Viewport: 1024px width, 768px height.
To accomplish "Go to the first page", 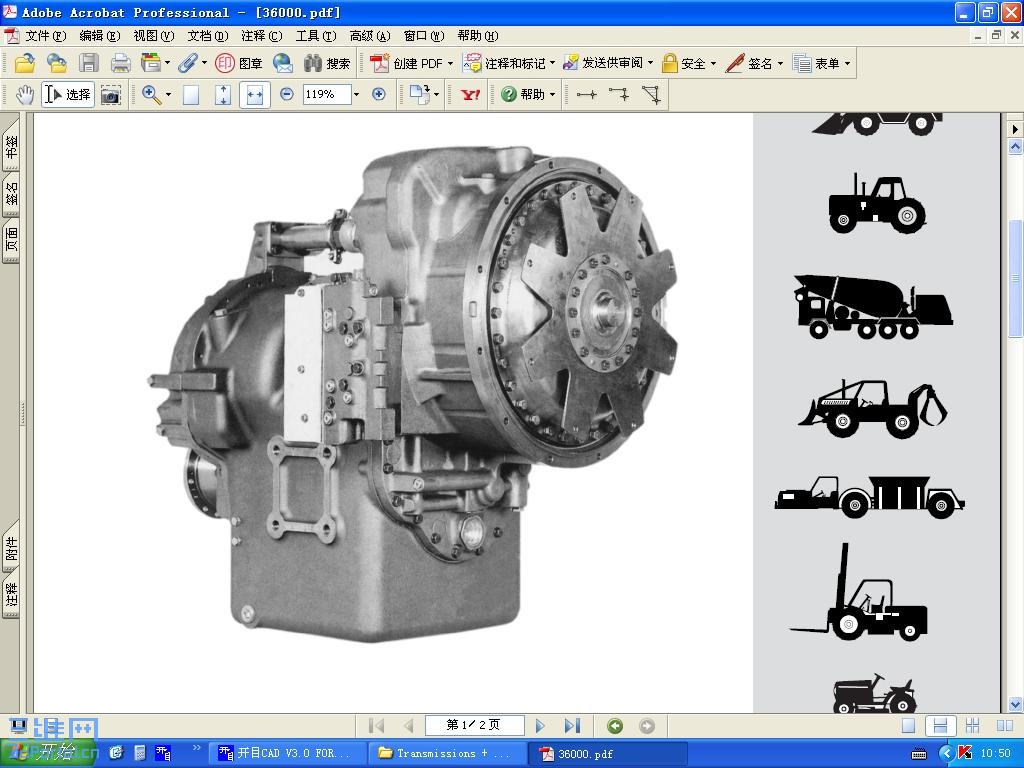I will click(x=376, y=726).
